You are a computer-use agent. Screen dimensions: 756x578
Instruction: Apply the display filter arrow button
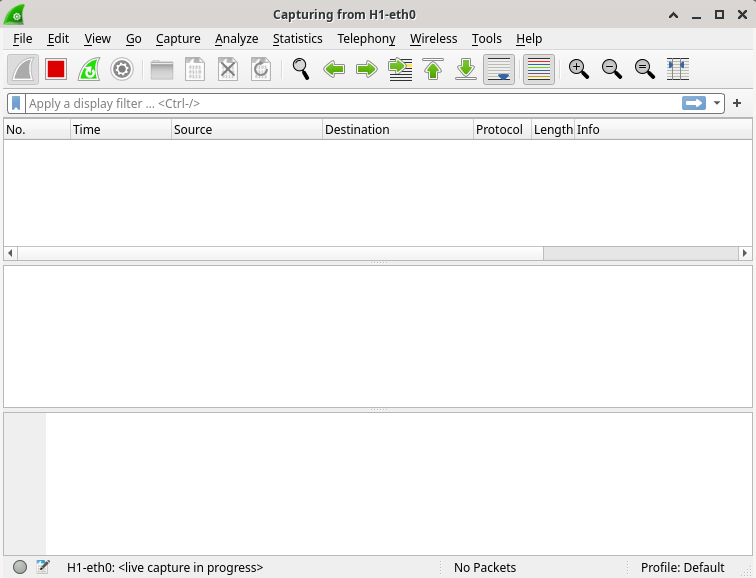coord(694,103)
